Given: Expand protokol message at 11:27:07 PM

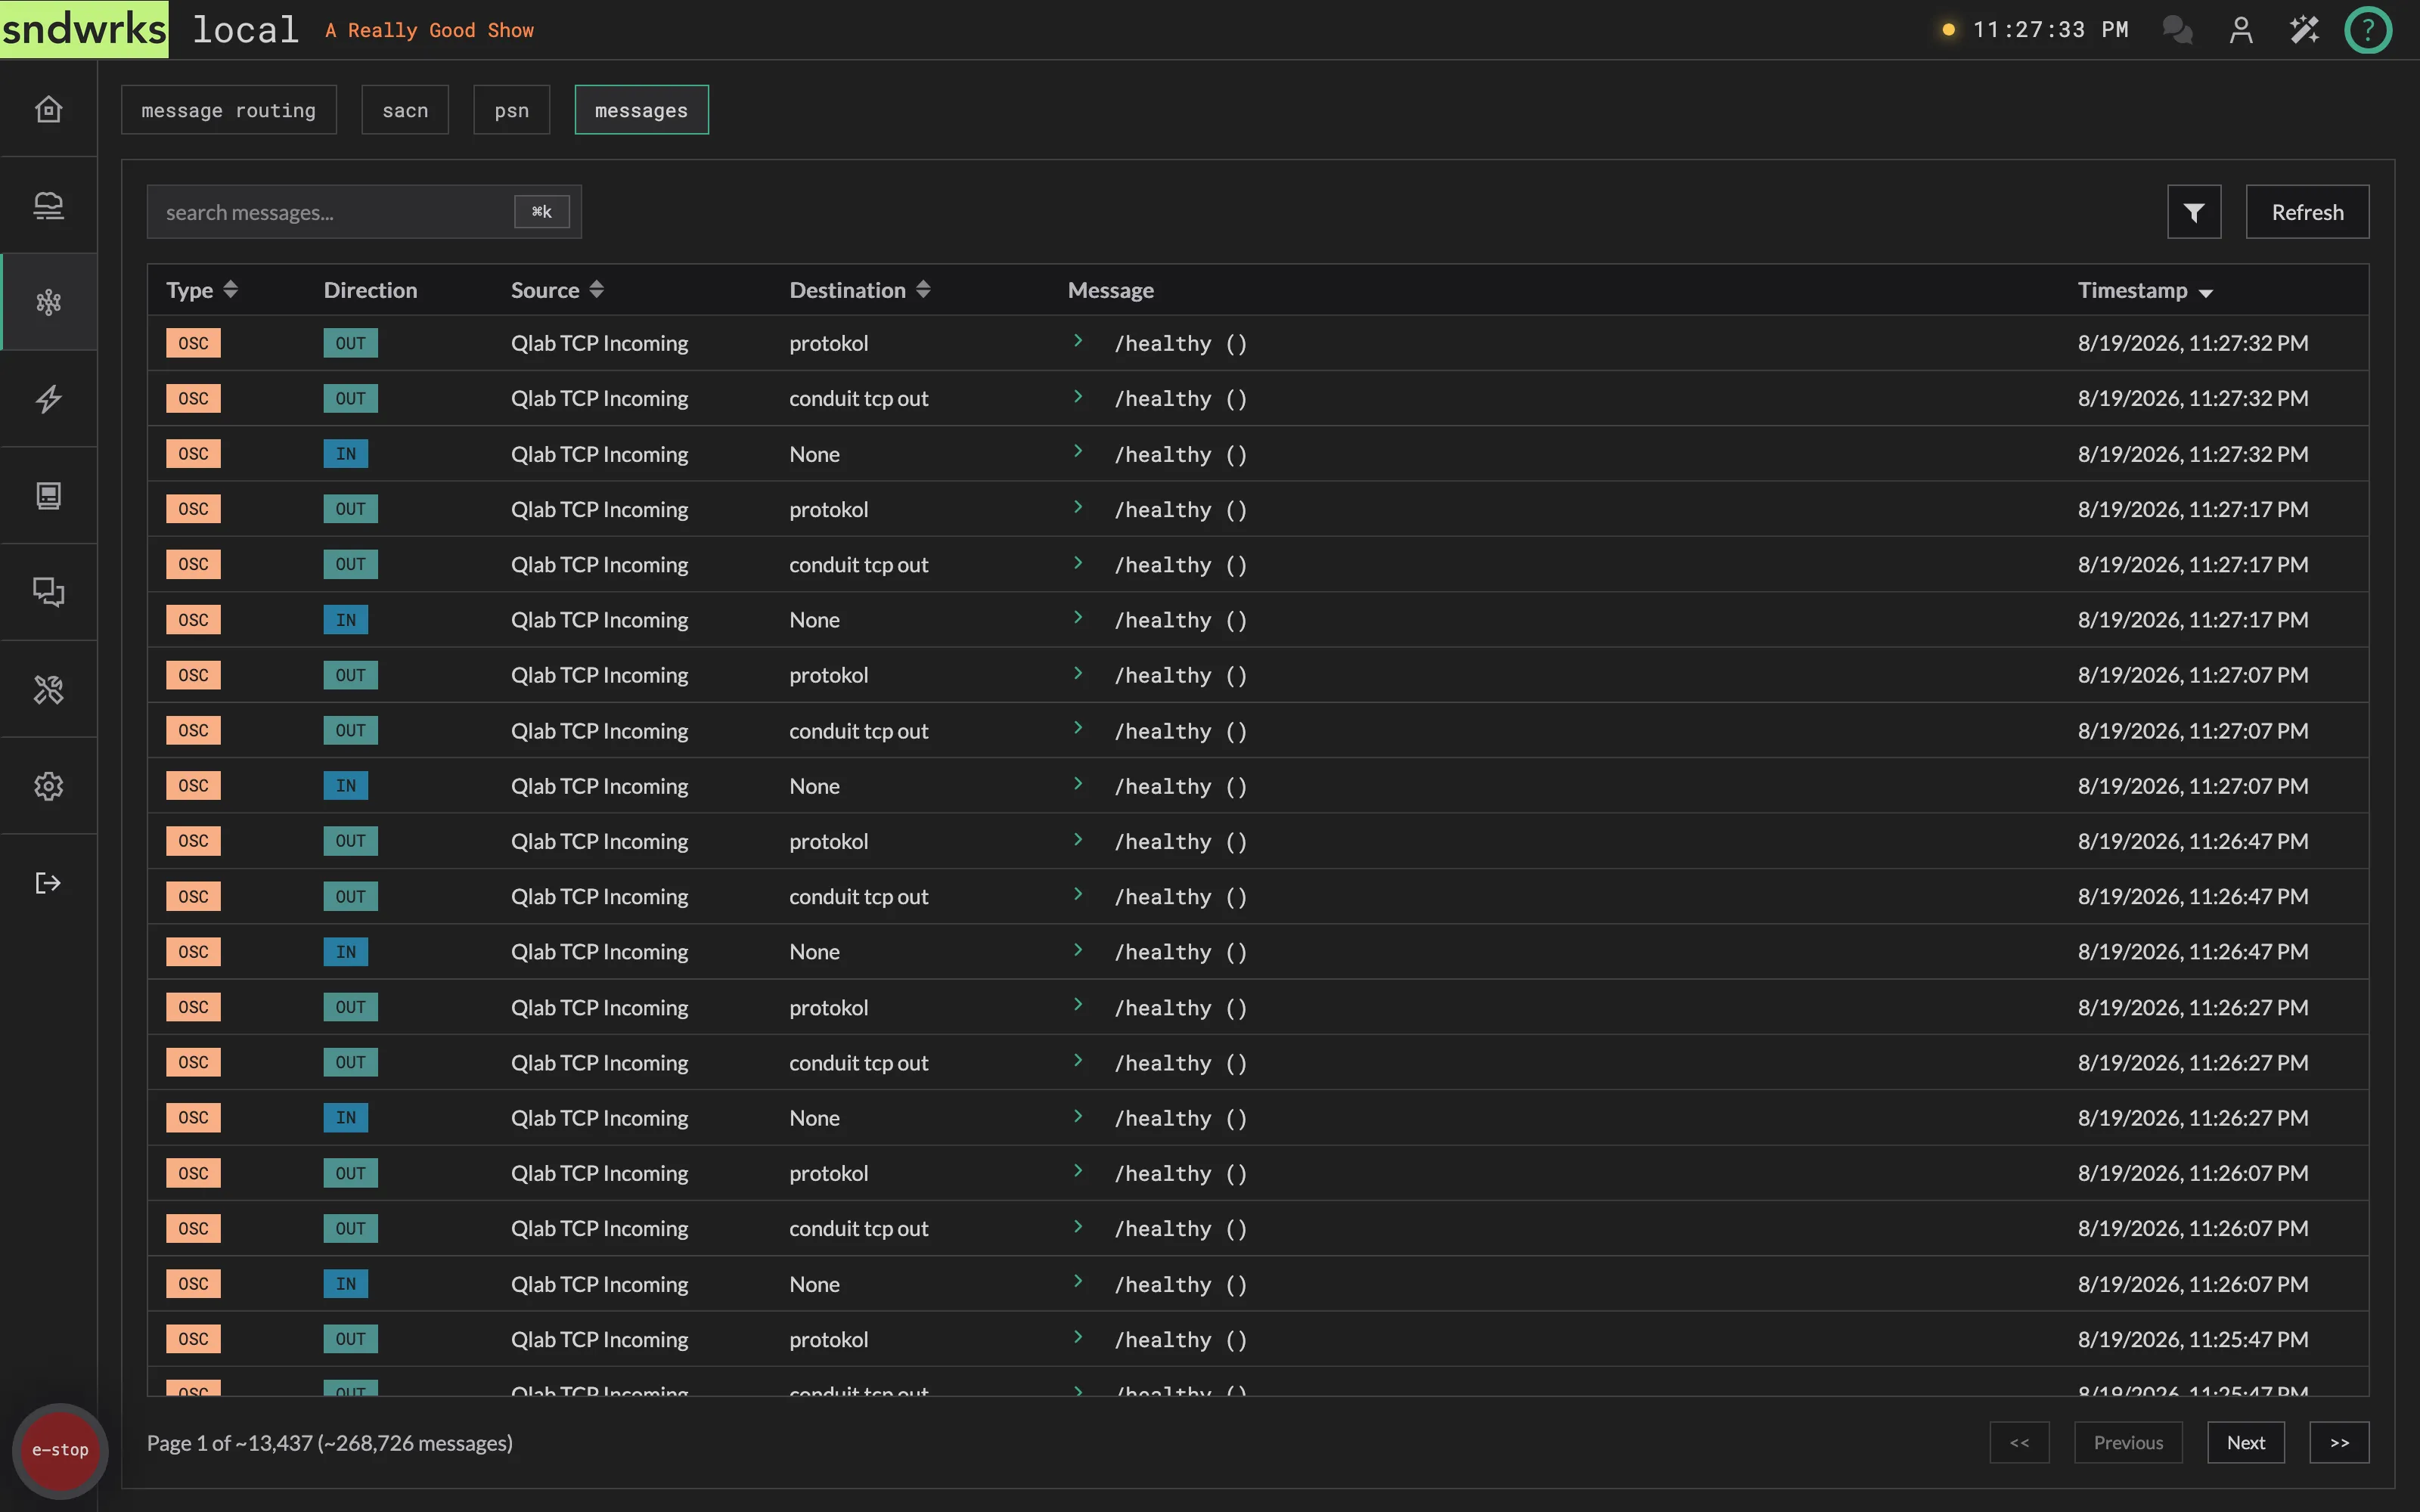Looking at the screenshot, I should pyautogui.click(x=1078, y=673).
